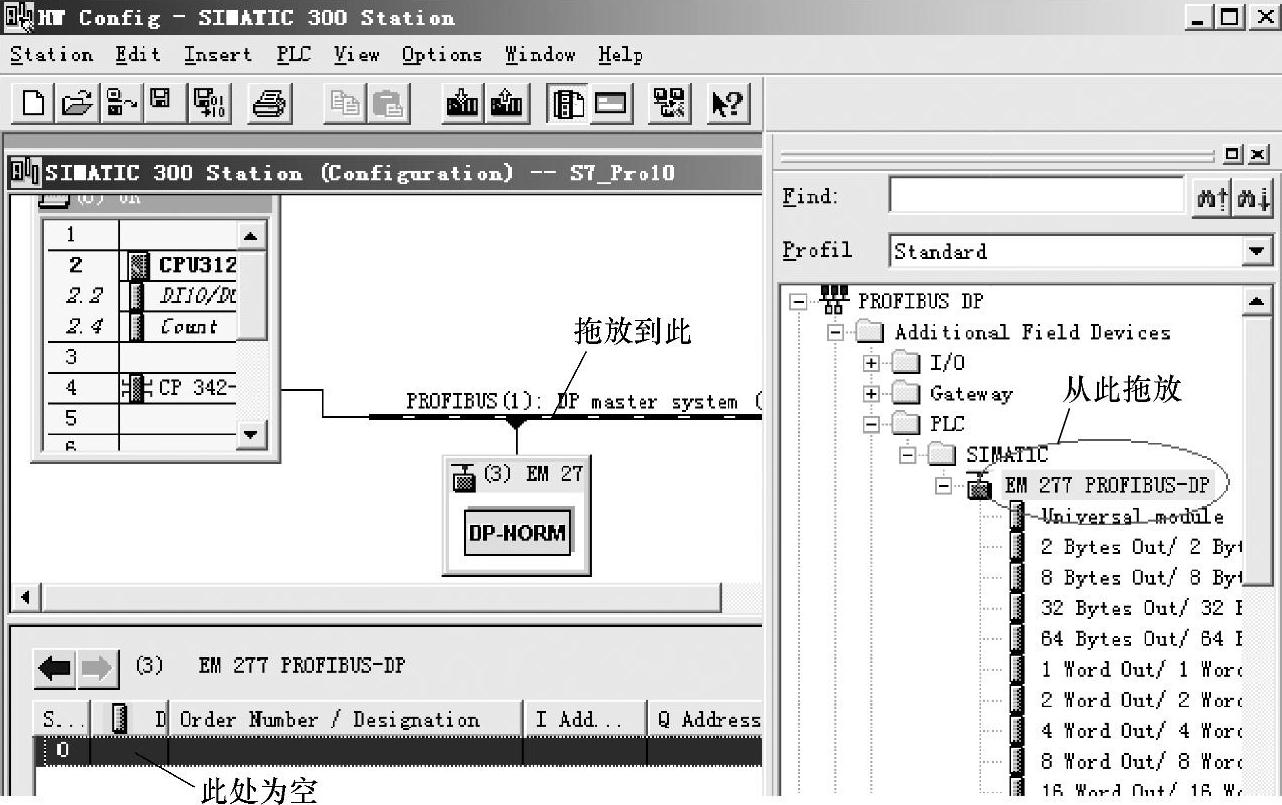1282x805 pixels.
Task: Print the hardware configuration
Action: tap(270, 103)
